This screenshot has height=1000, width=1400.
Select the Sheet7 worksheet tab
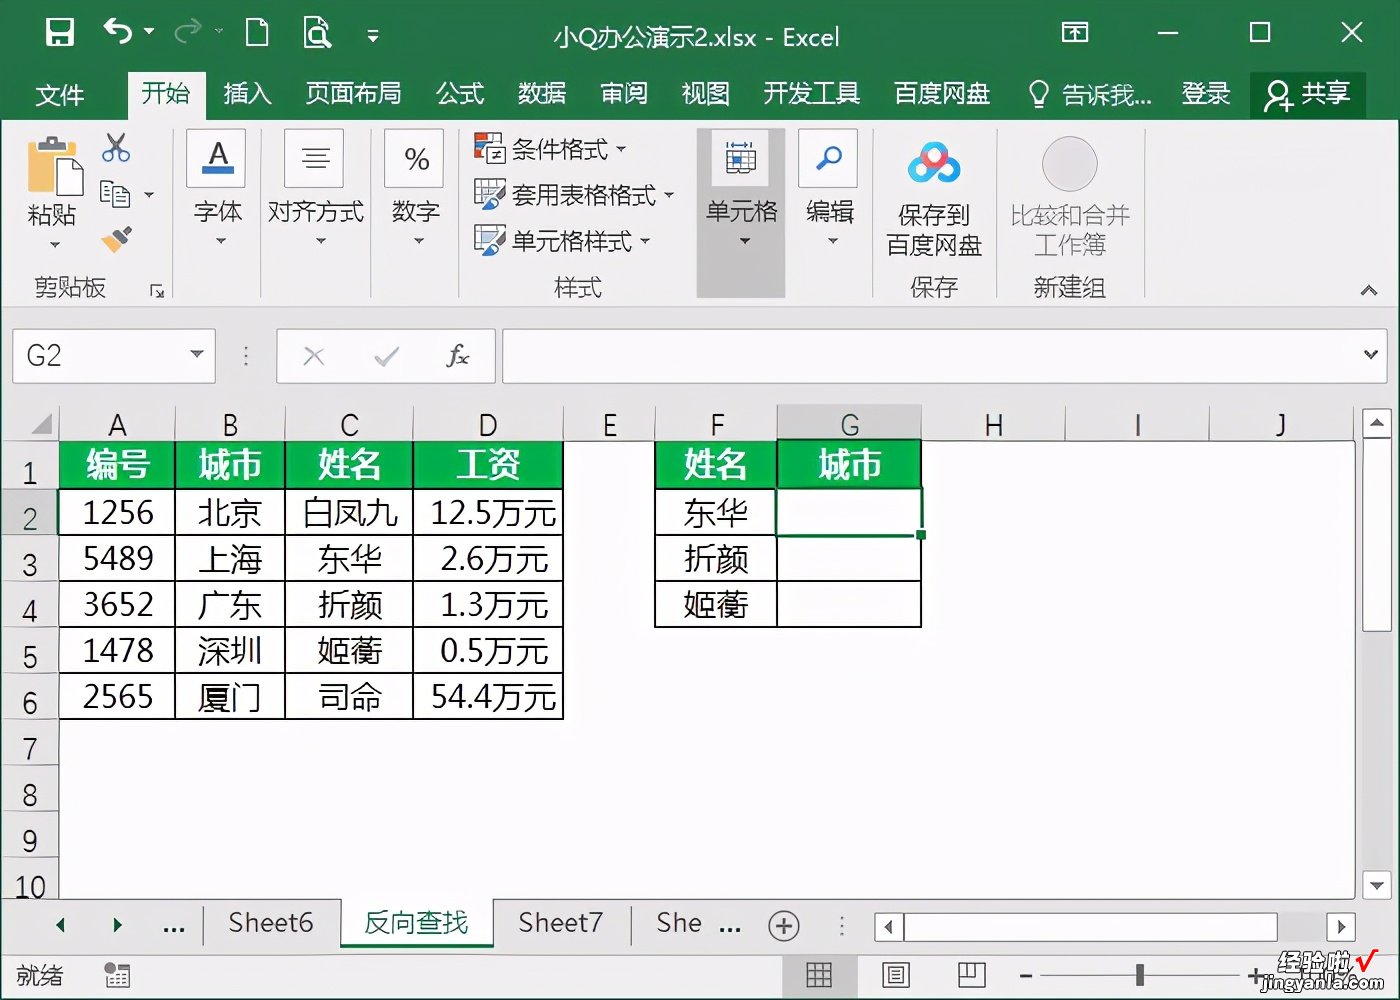pyautogui.click(x=561, y=923)
